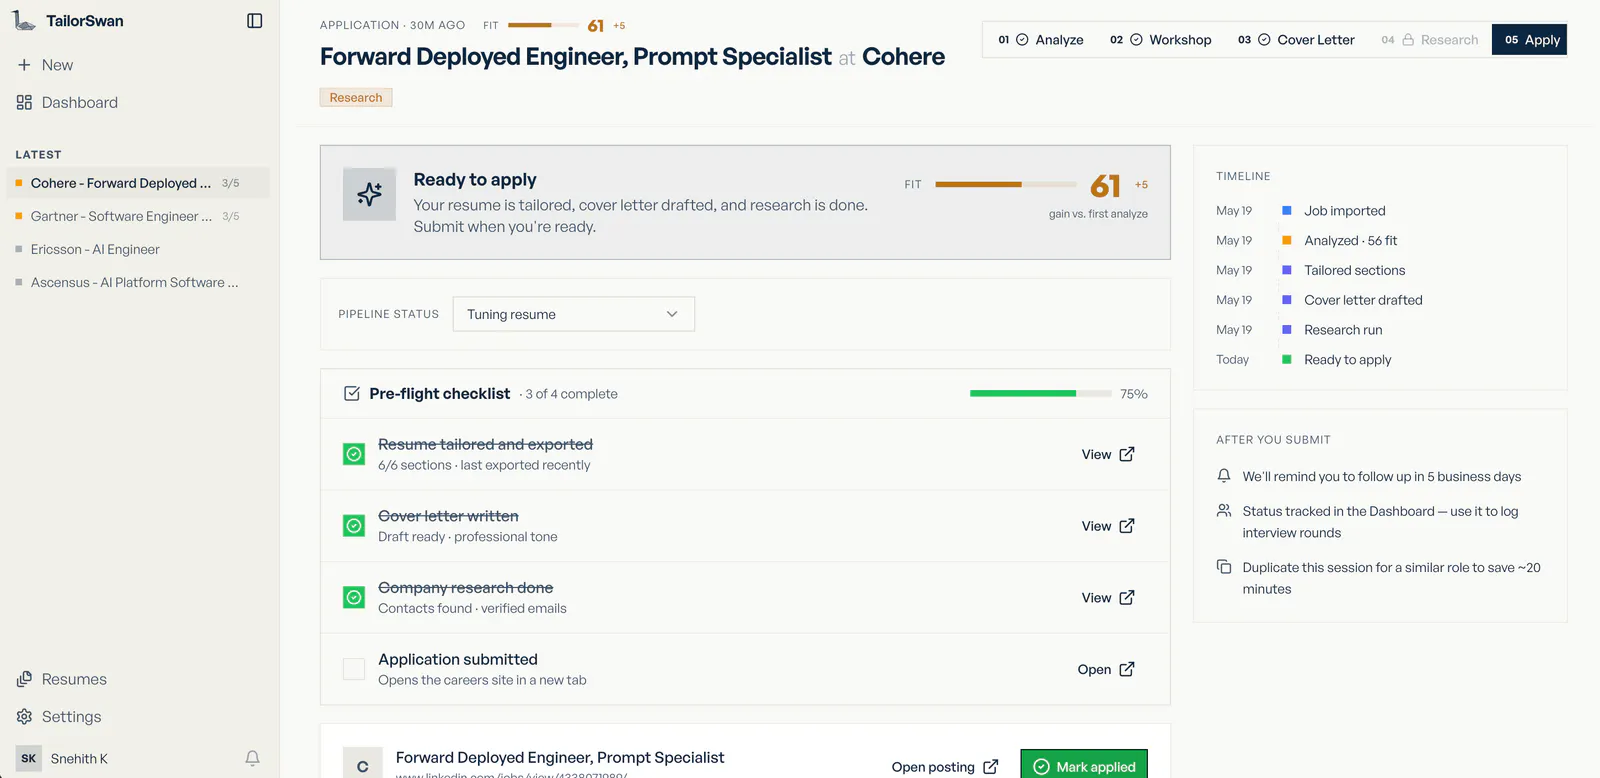
Task: Collapse the sidebar with the panel icon
Action: click(255, 21)
